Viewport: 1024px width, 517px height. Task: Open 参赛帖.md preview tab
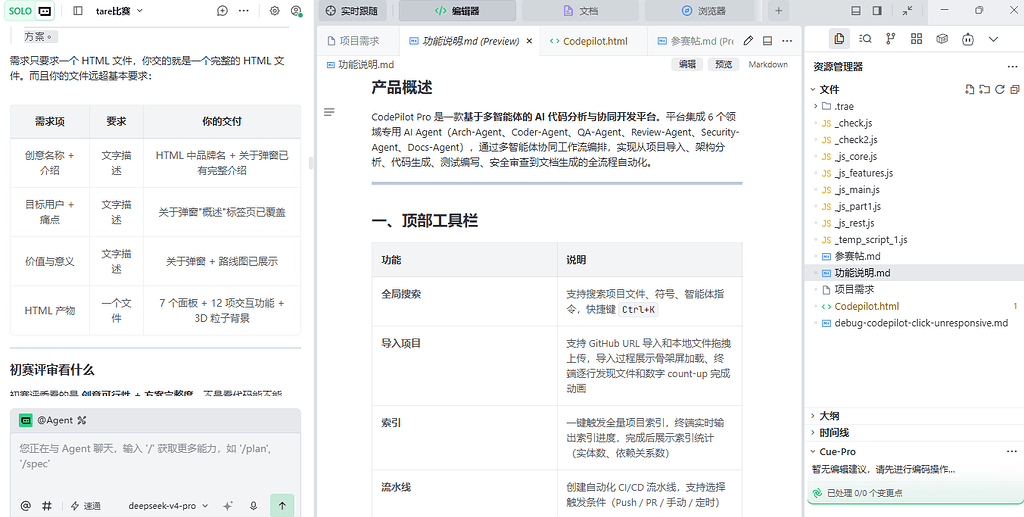695,40
